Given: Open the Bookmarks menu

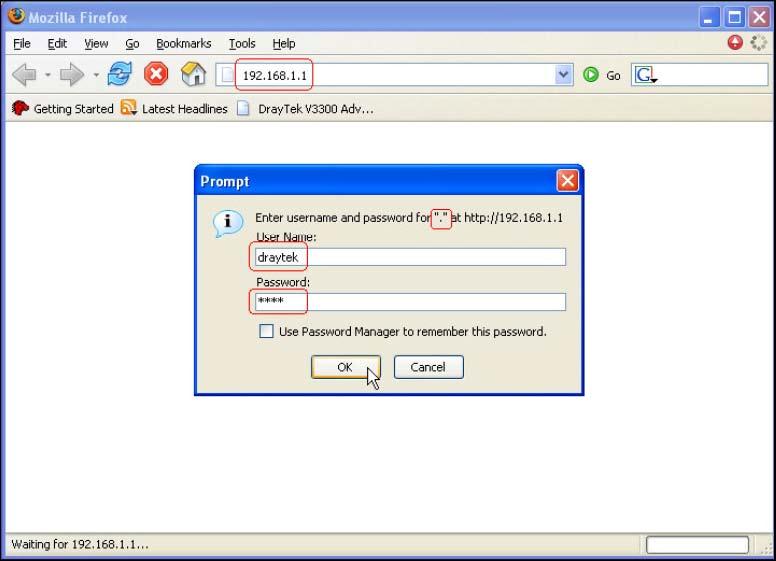Looking at the screenshot, I should tap(183, 43).
